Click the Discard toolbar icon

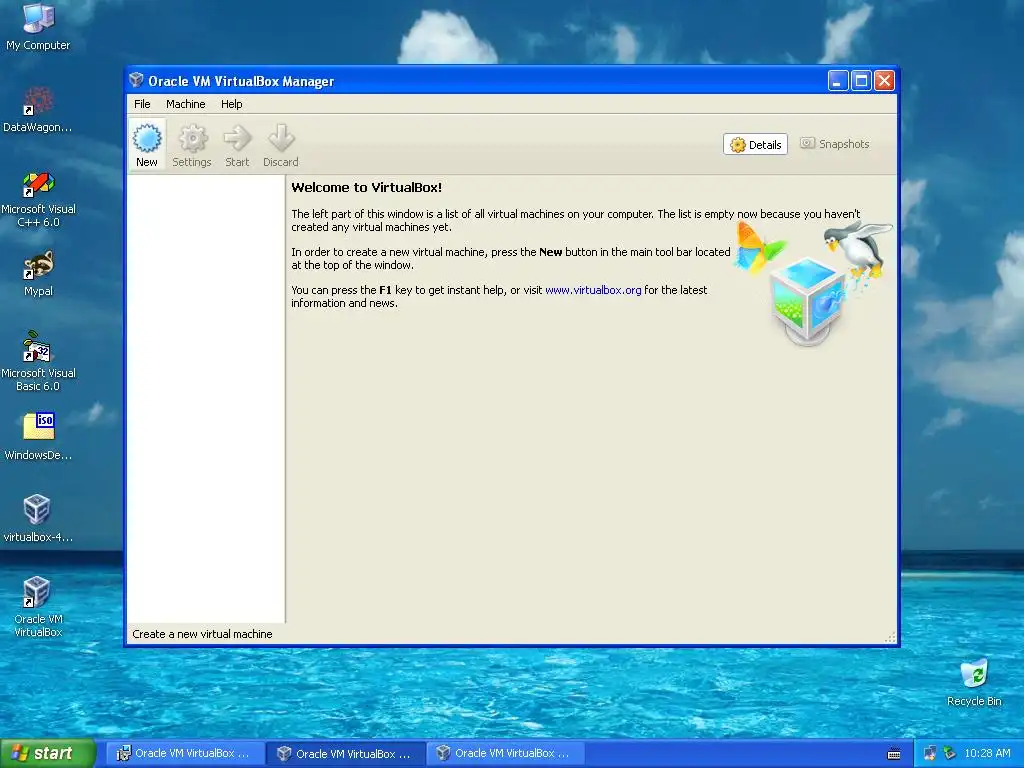click(x=281, y=144)
